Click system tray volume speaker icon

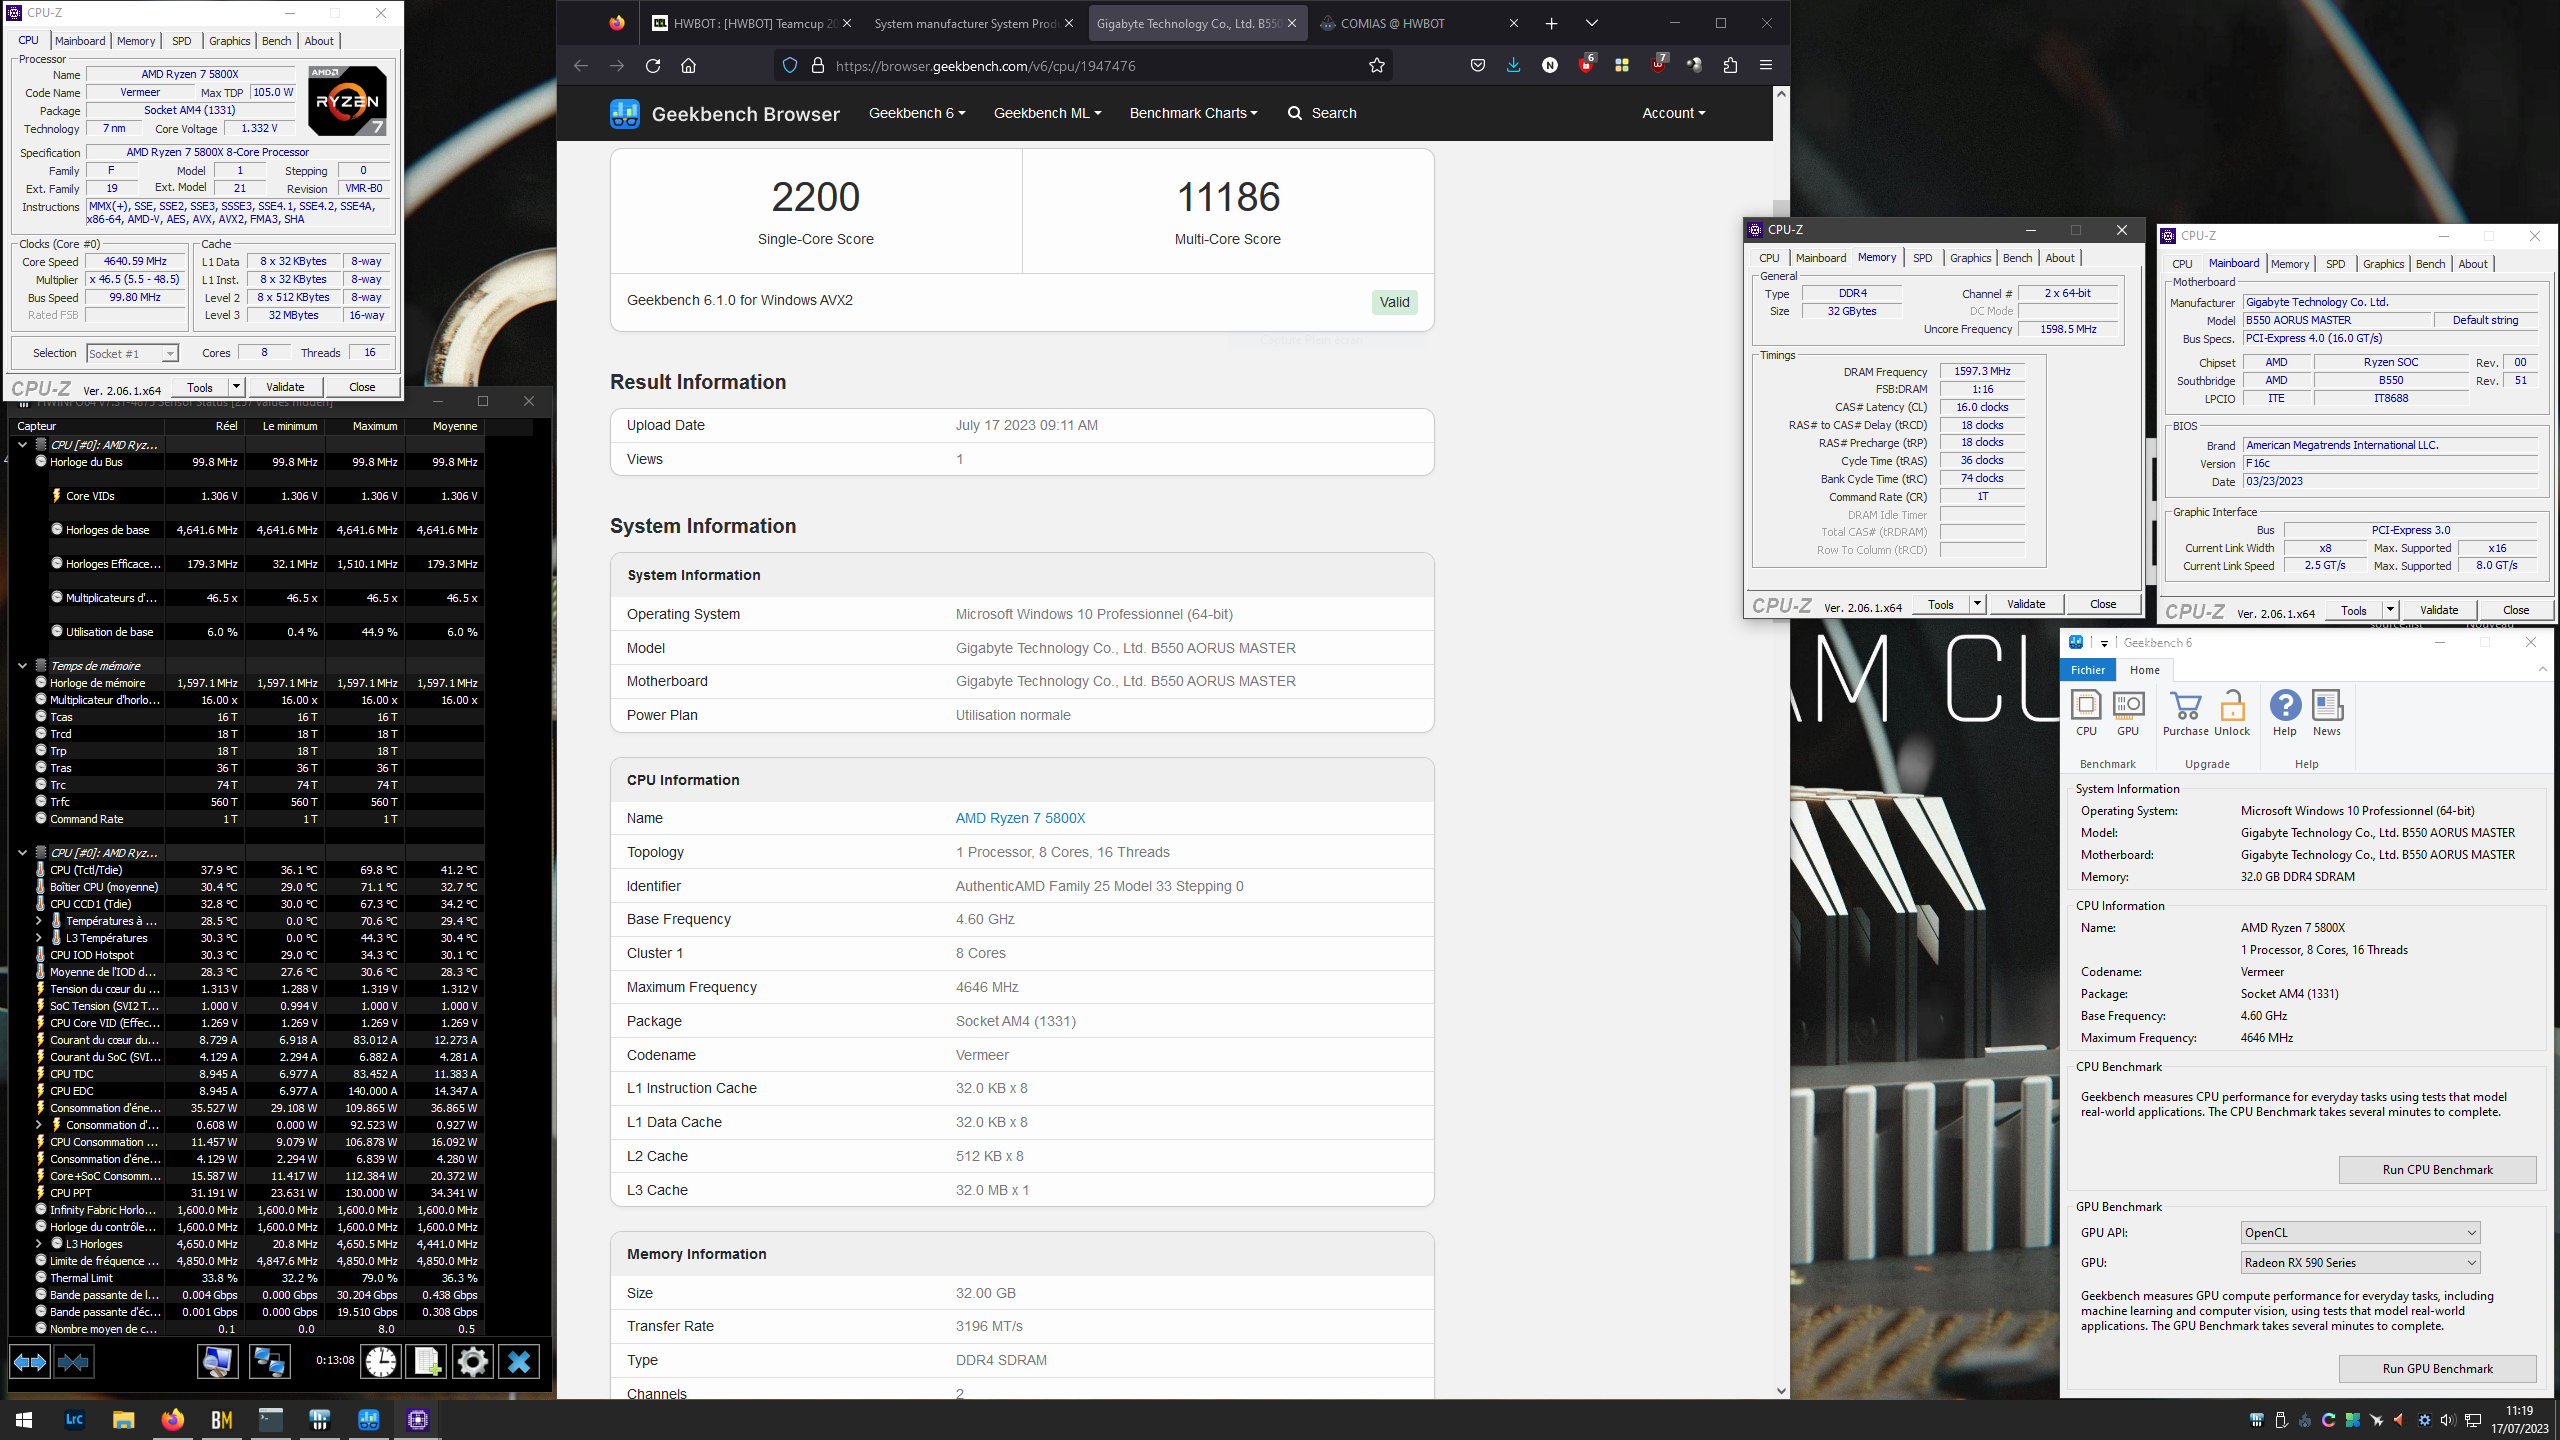coord(2447,1420)
